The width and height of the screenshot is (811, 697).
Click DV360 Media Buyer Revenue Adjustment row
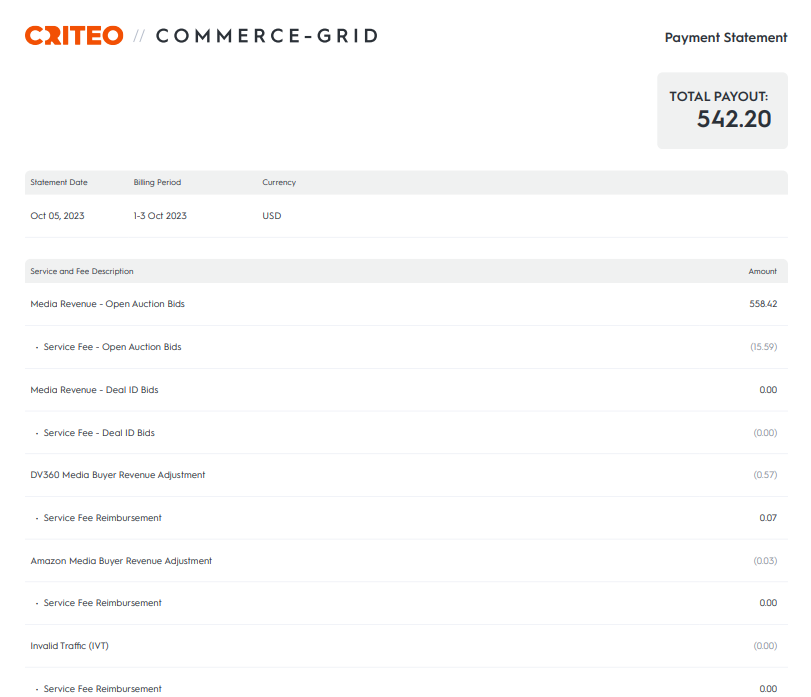click(118, 475)
